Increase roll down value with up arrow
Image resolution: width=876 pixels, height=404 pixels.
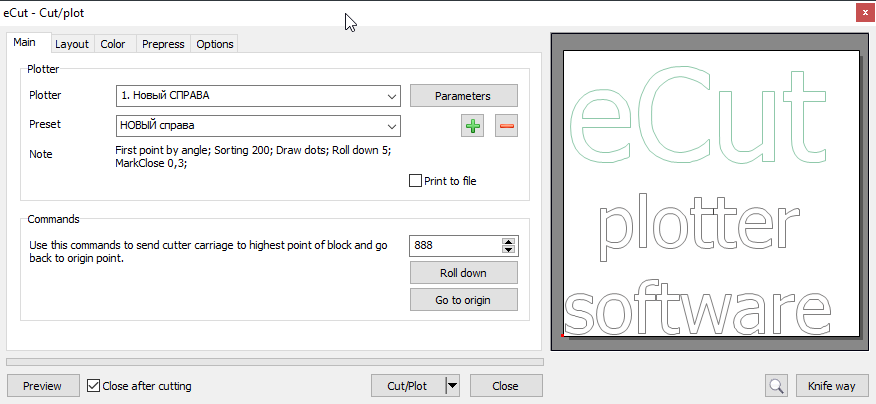click(x=508, y=242)
